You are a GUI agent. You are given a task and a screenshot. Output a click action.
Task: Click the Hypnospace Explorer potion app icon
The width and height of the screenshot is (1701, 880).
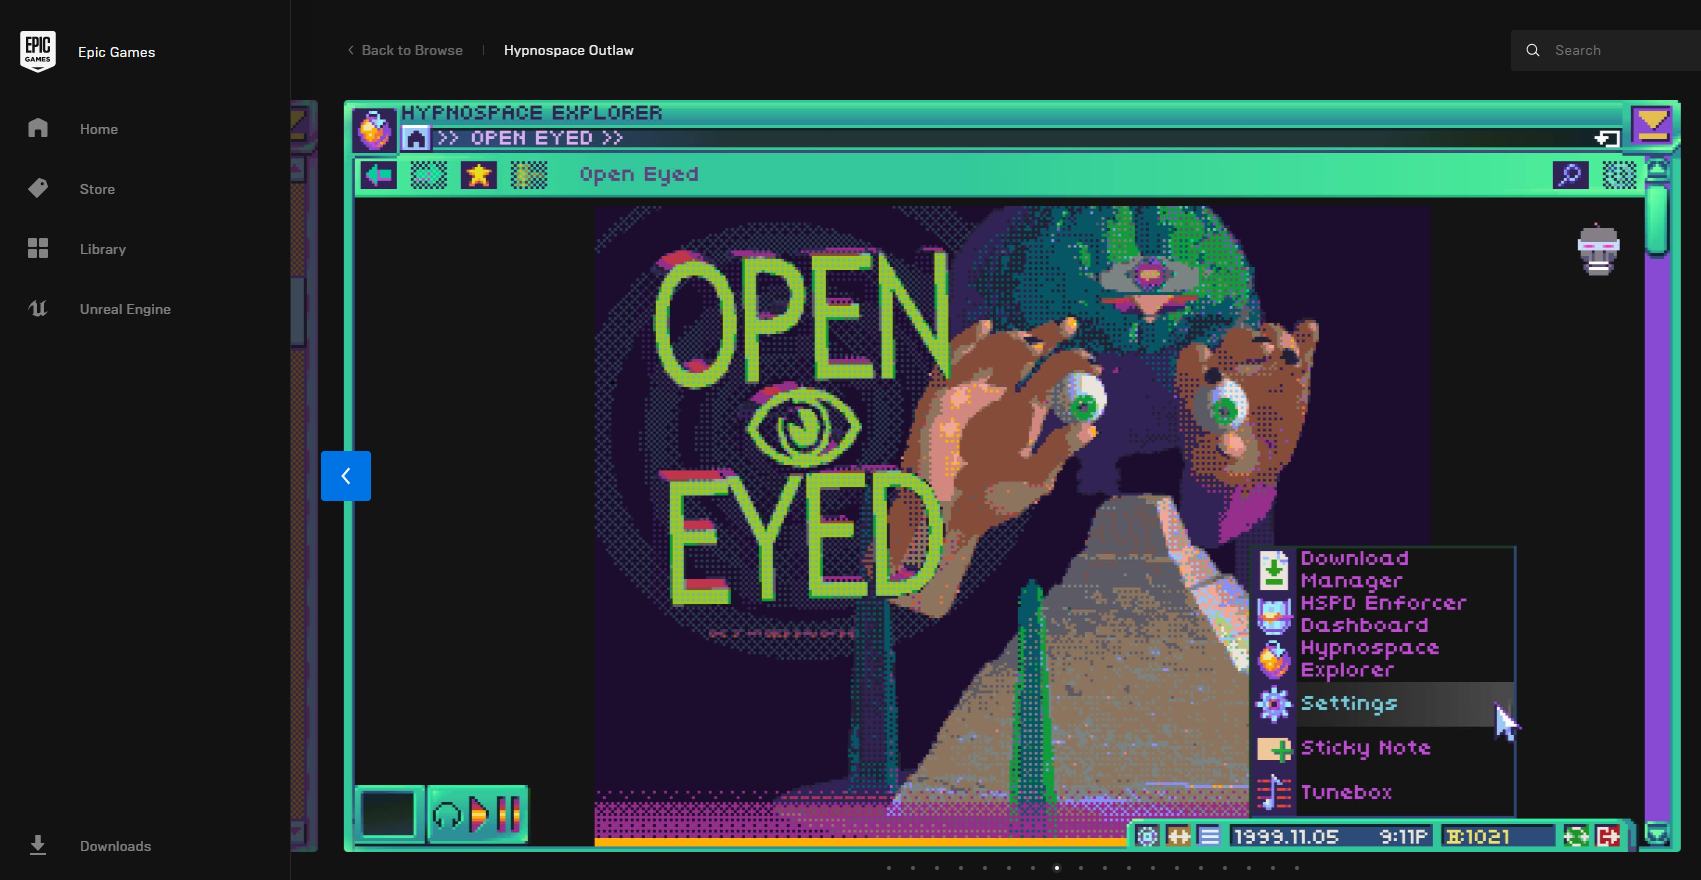tap(374, 129)
